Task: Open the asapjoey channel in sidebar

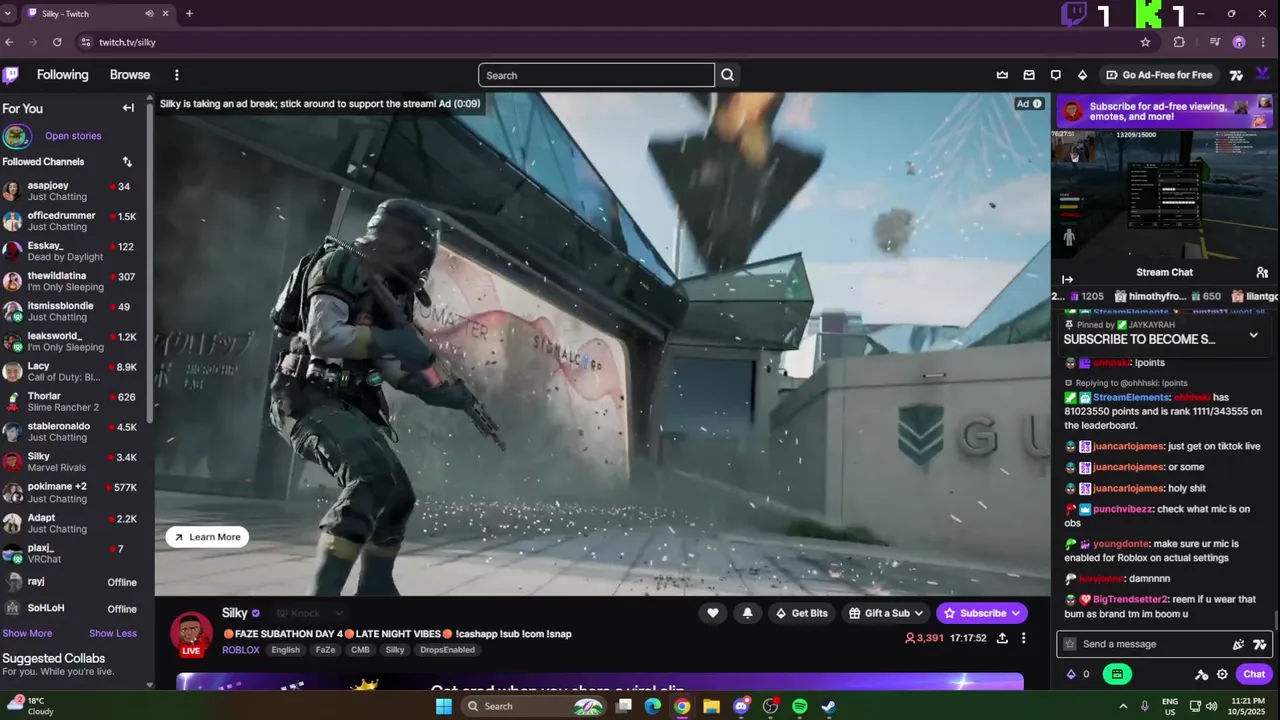Action: click(73, 191)
